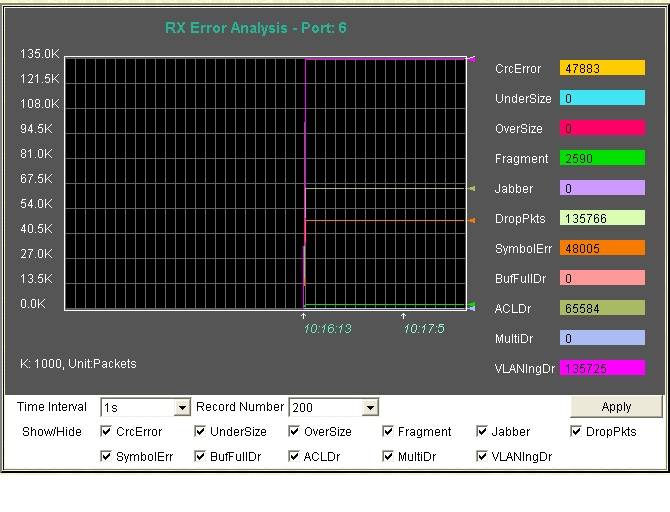Click the magenta VLANIngDr counter swatch
Screen dimensions: 670x512
[x=602, y=368]
